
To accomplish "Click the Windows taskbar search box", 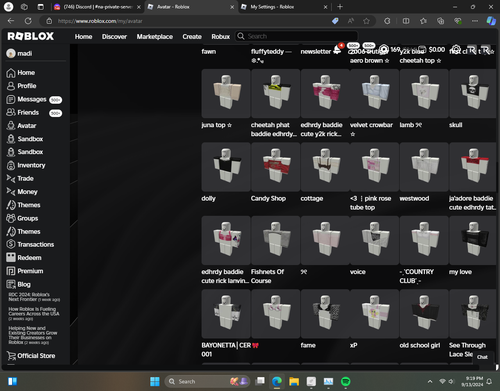I will click(x=207, y=381).
